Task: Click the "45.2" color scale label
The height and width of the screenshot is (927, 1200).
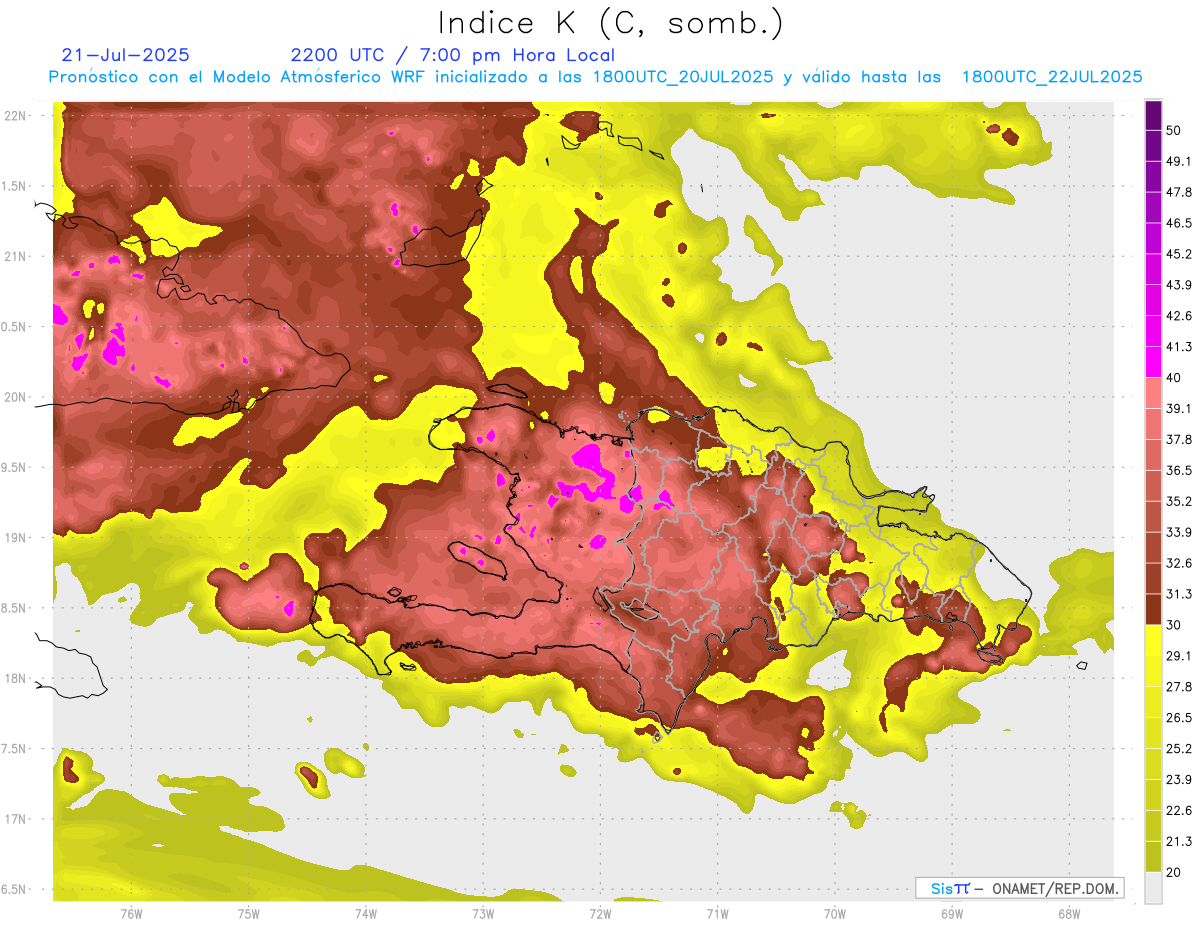Action: point(1179,254)
